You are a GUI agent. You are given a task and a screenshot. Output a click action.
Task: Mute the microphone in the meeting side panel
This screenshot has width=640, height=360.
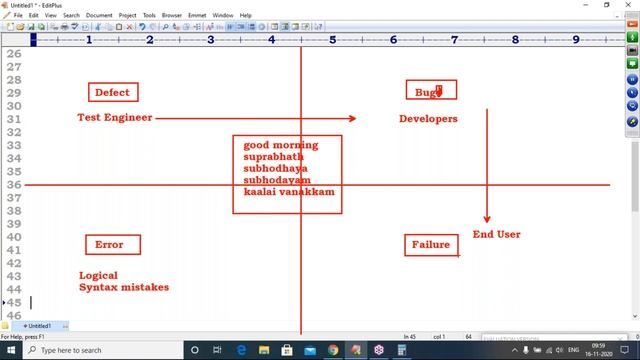coord(632,38)
